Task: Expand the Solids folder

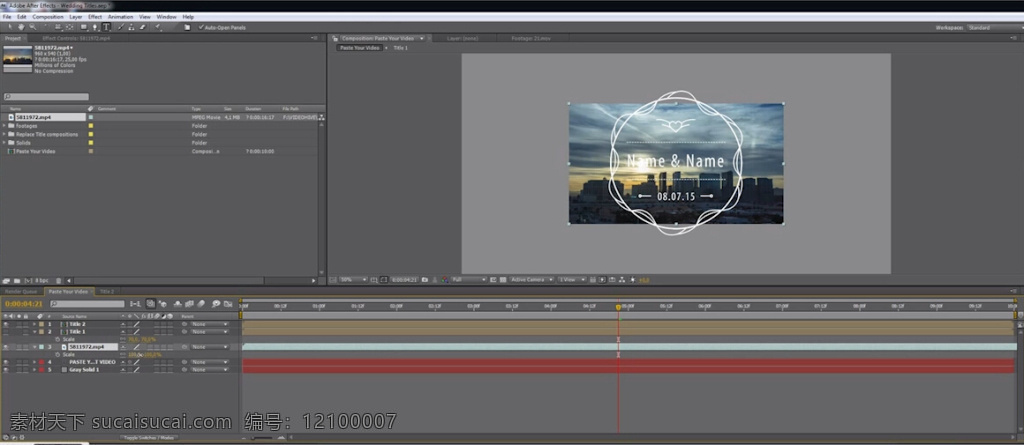Action: click(5, 142)
